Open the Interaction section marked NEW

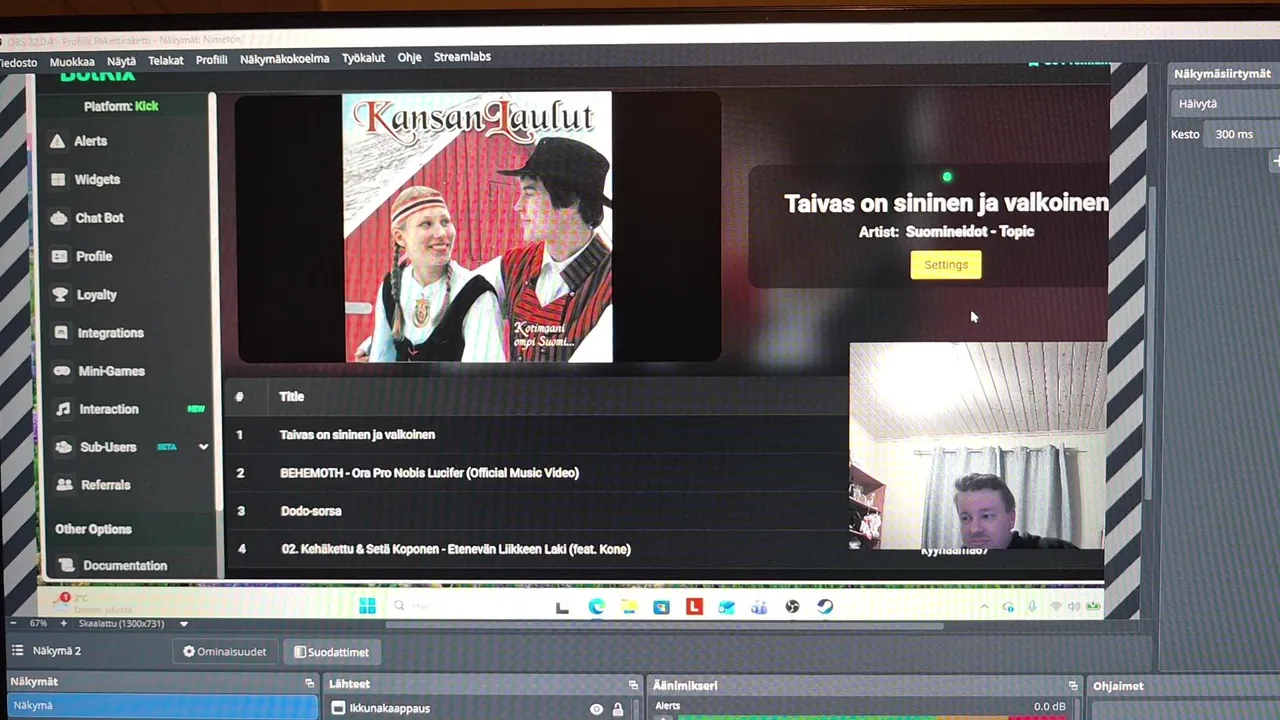point(108,409)
